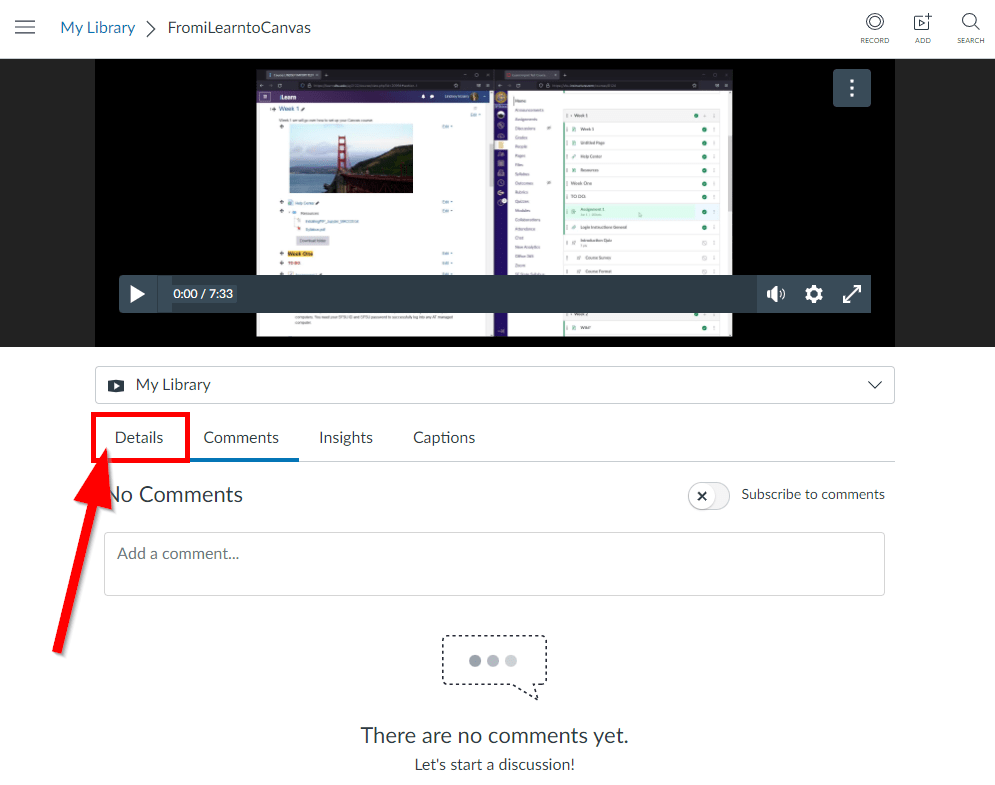The height and width of the screenshot is (785, 995).
Task: Select the Comments tab
Action: coord(241,437)
